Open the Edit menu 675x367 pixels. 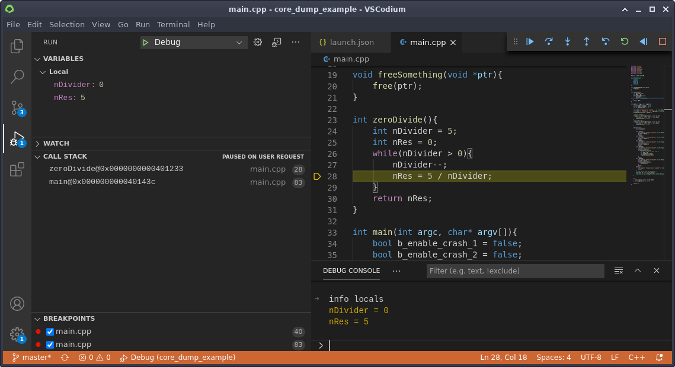click(x=34, y=25)
